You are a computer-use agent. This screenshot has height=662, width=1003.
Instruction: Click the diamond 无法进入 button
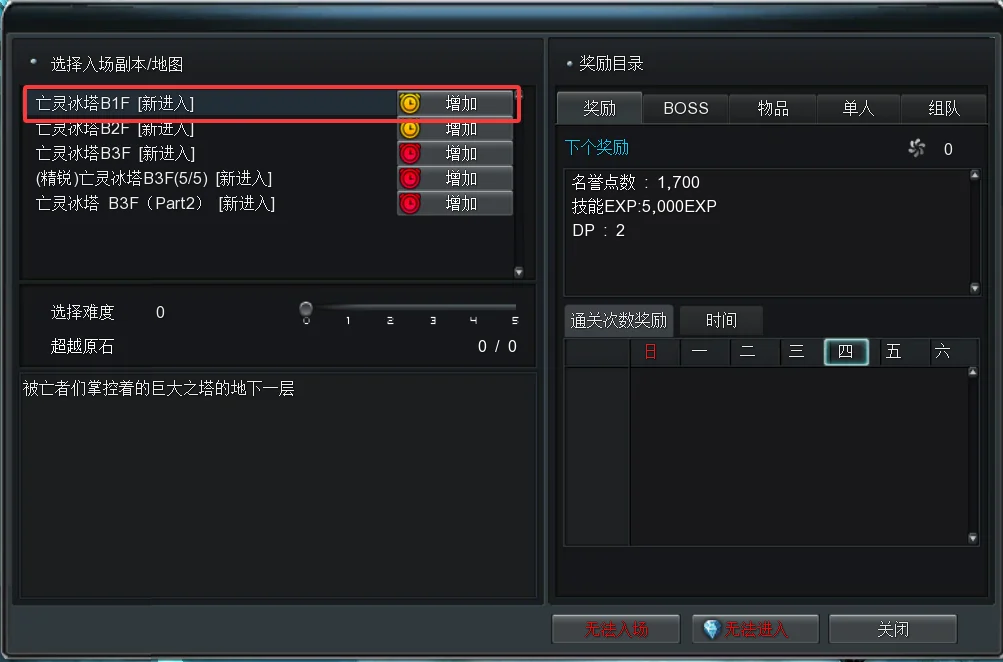pos(755,629)
